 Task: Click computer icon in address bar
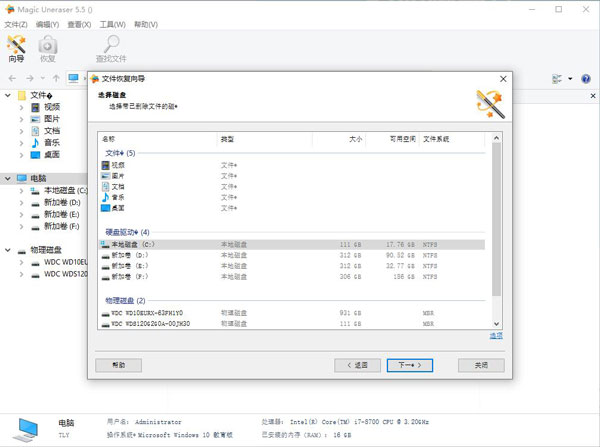(73, 78)
